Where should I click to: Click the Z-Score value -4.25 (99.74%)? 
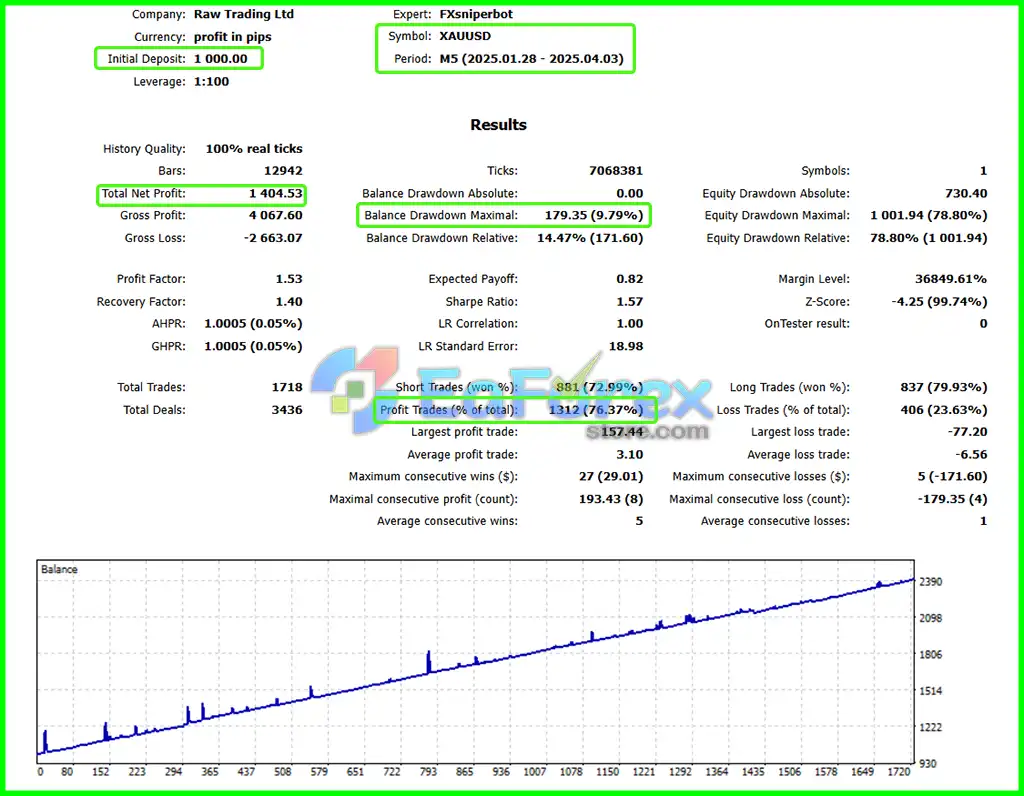(x=939, y=302)
